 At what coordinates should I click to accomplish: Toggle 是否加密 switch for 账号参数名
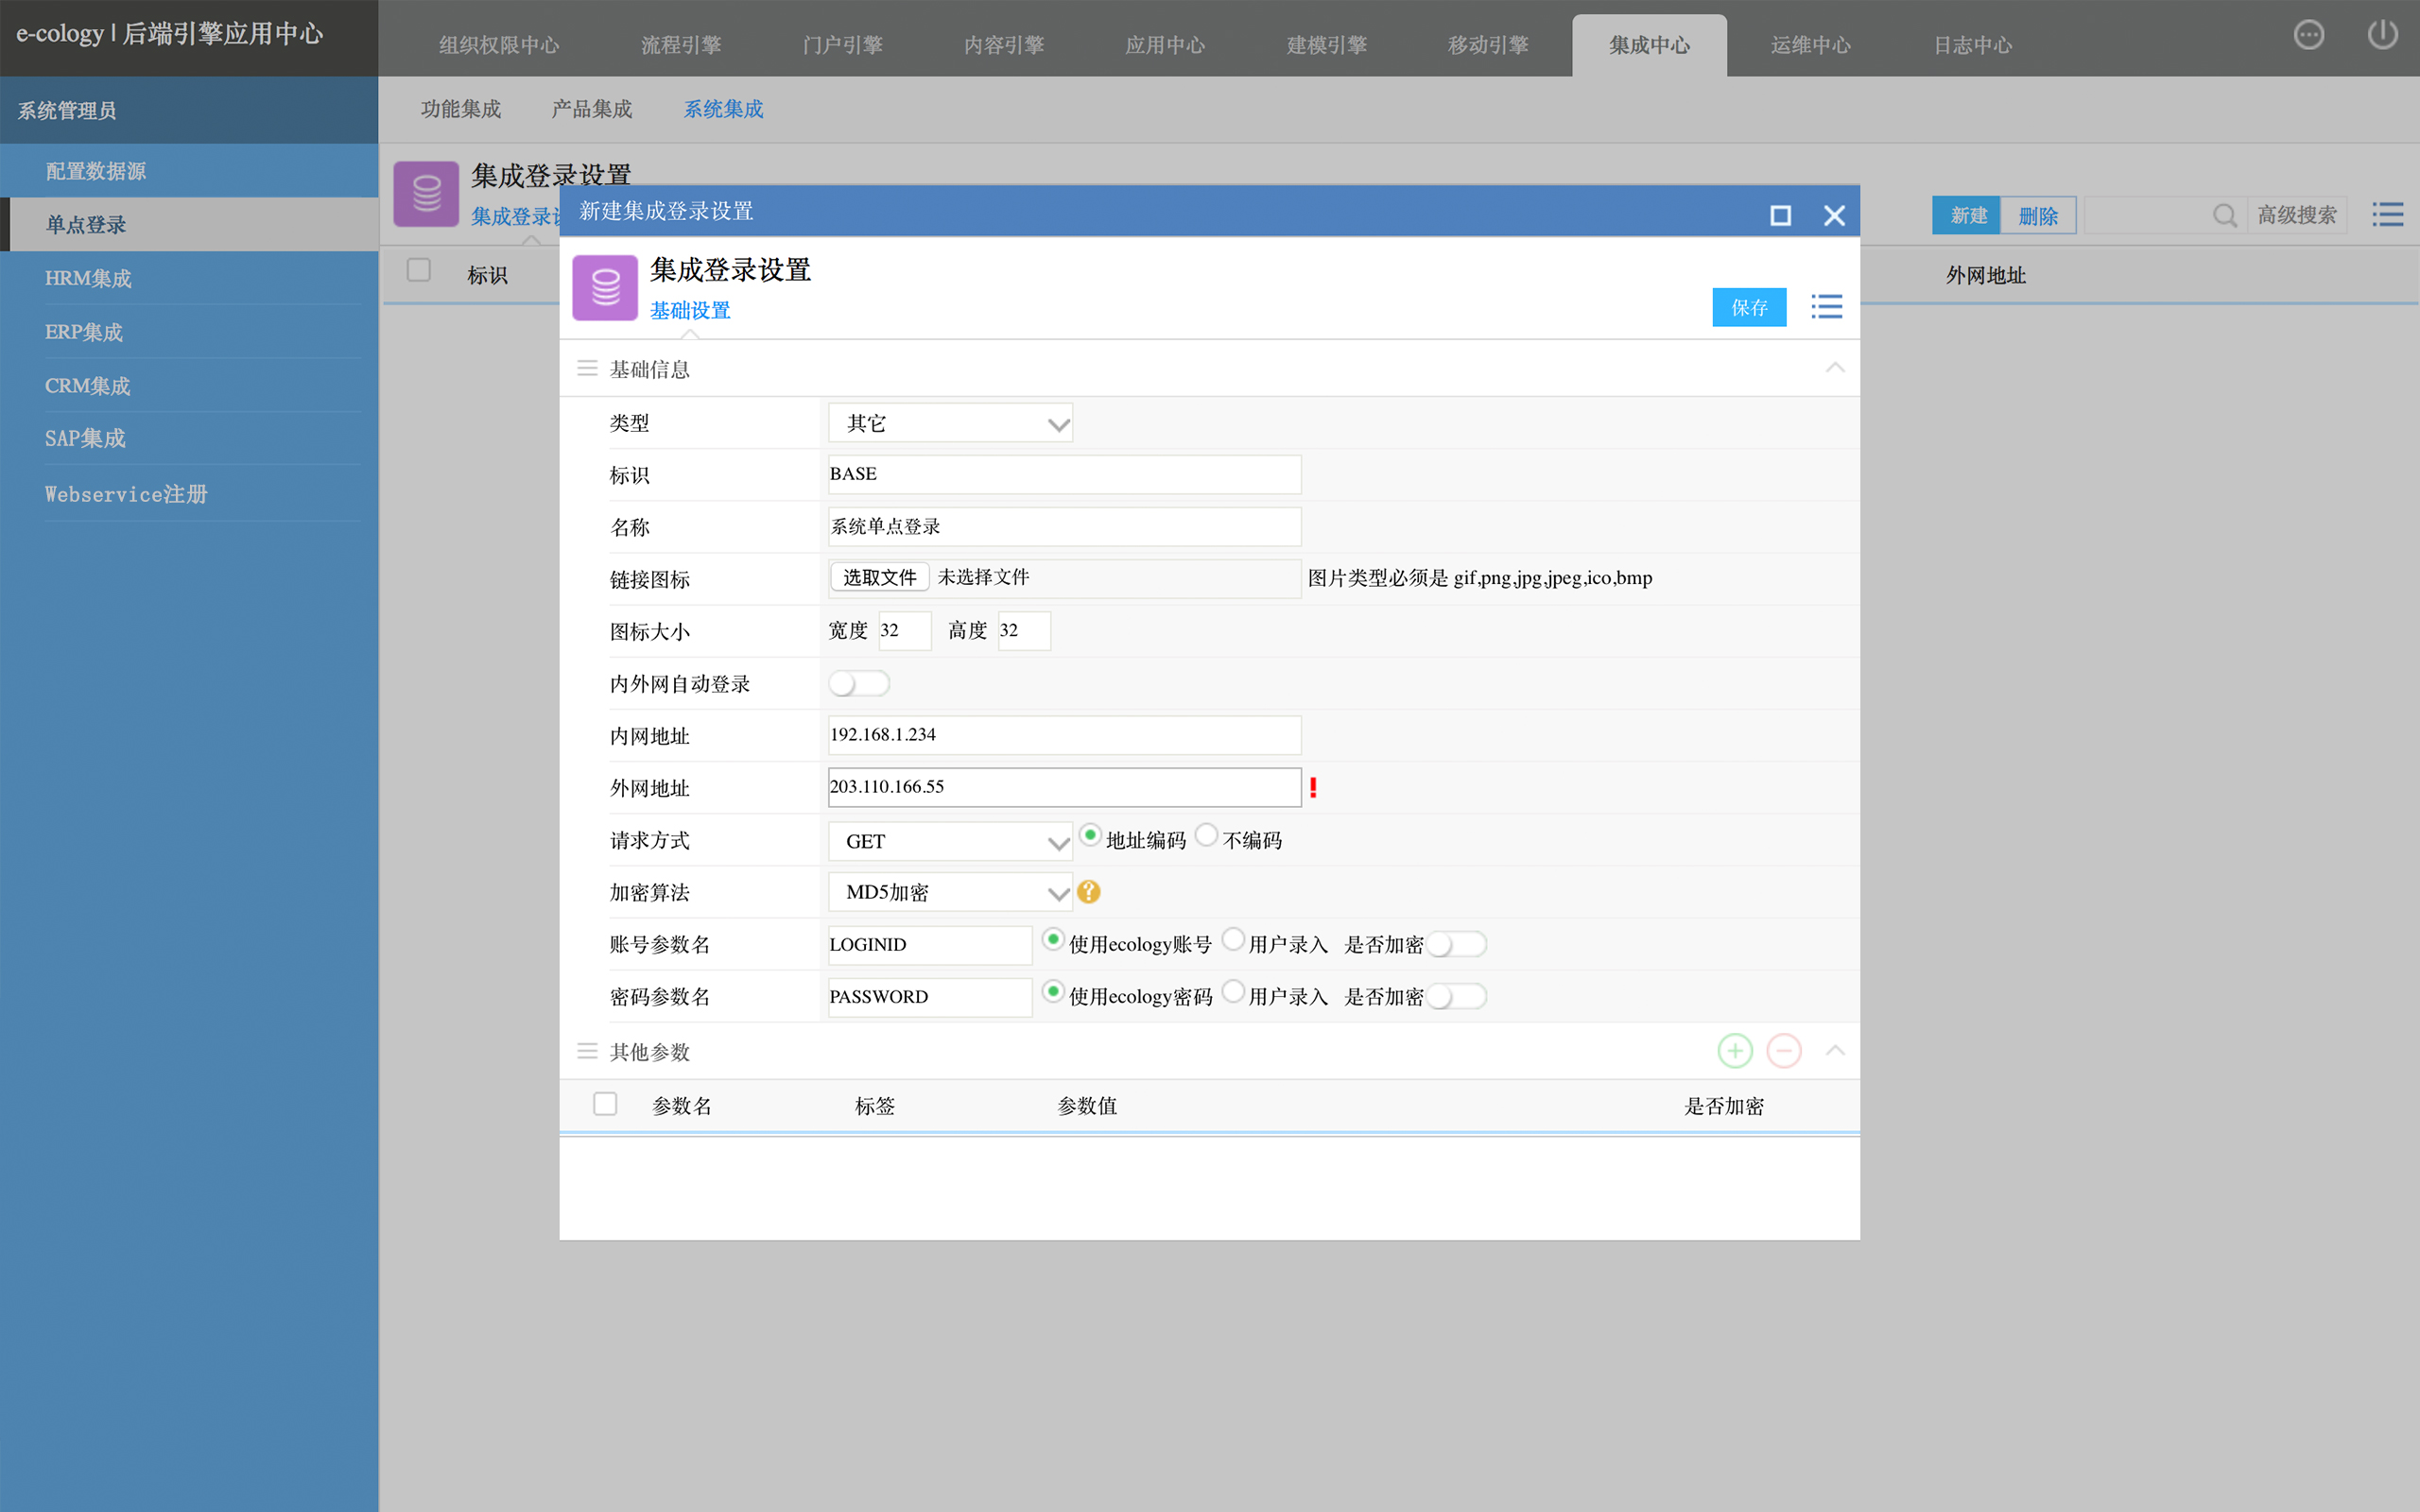pyautogui.click(x=1456, y=944)
